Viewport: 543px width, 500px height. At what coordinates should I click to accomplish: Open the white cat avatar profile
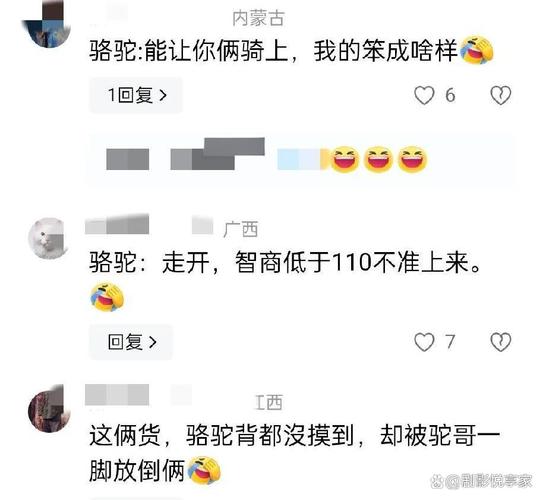point(48,238)
